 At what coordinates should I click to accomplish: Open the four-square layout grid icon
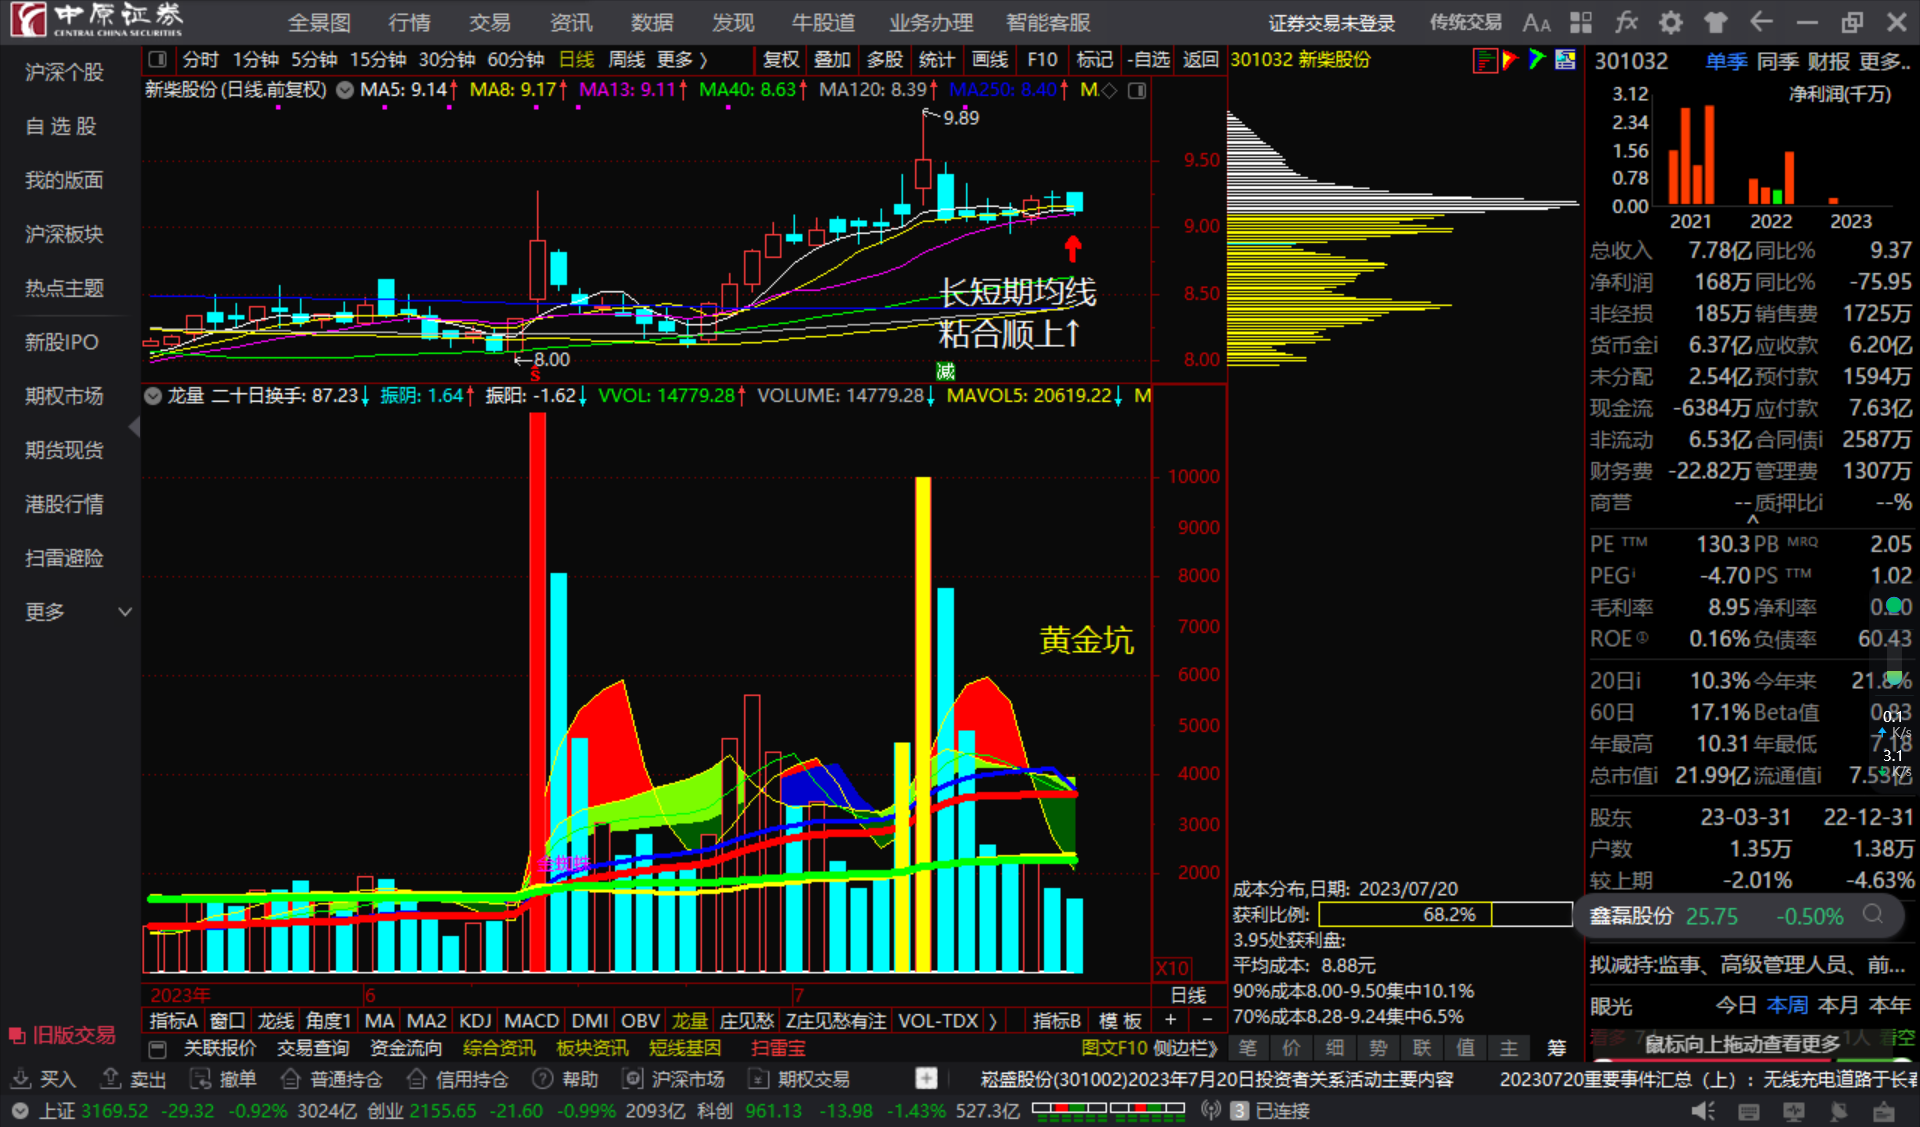tap(1581, 22)
